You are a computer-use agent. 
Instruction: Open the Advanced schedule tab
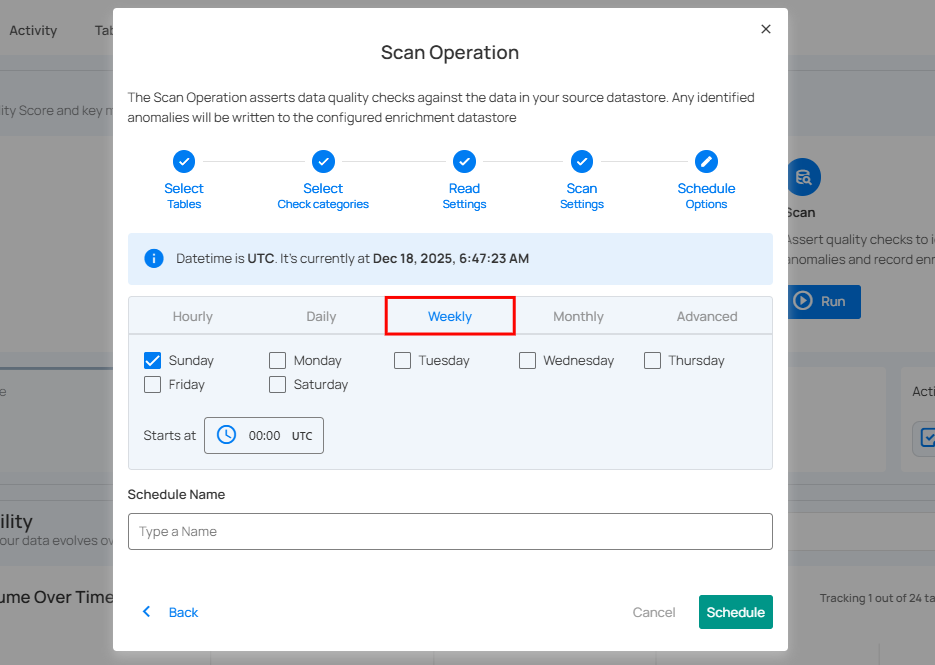pyautogui.click(x=706, y=316)
